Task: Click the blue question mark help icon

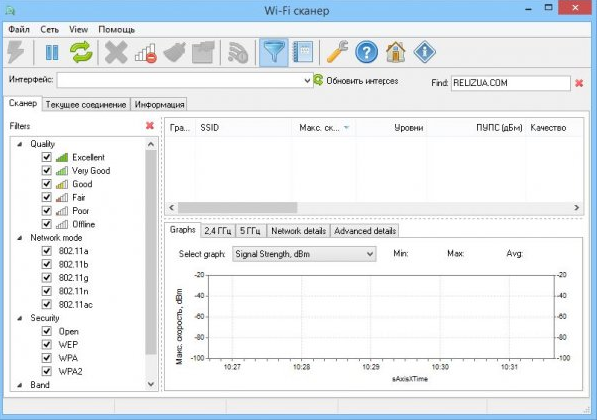Action: pos(366,52)
